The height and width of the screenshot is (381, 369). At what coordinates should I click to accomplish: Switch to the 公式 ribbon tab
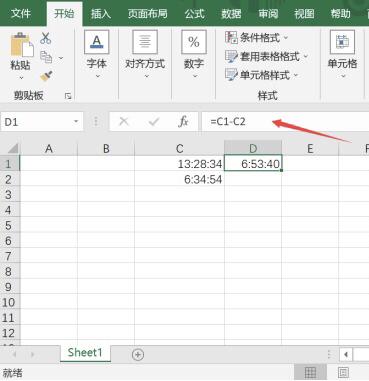point(194,14)
